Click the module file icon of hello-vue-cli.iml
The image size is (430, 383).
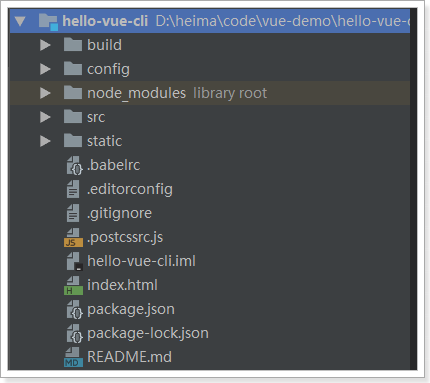[x=74, y=261]
